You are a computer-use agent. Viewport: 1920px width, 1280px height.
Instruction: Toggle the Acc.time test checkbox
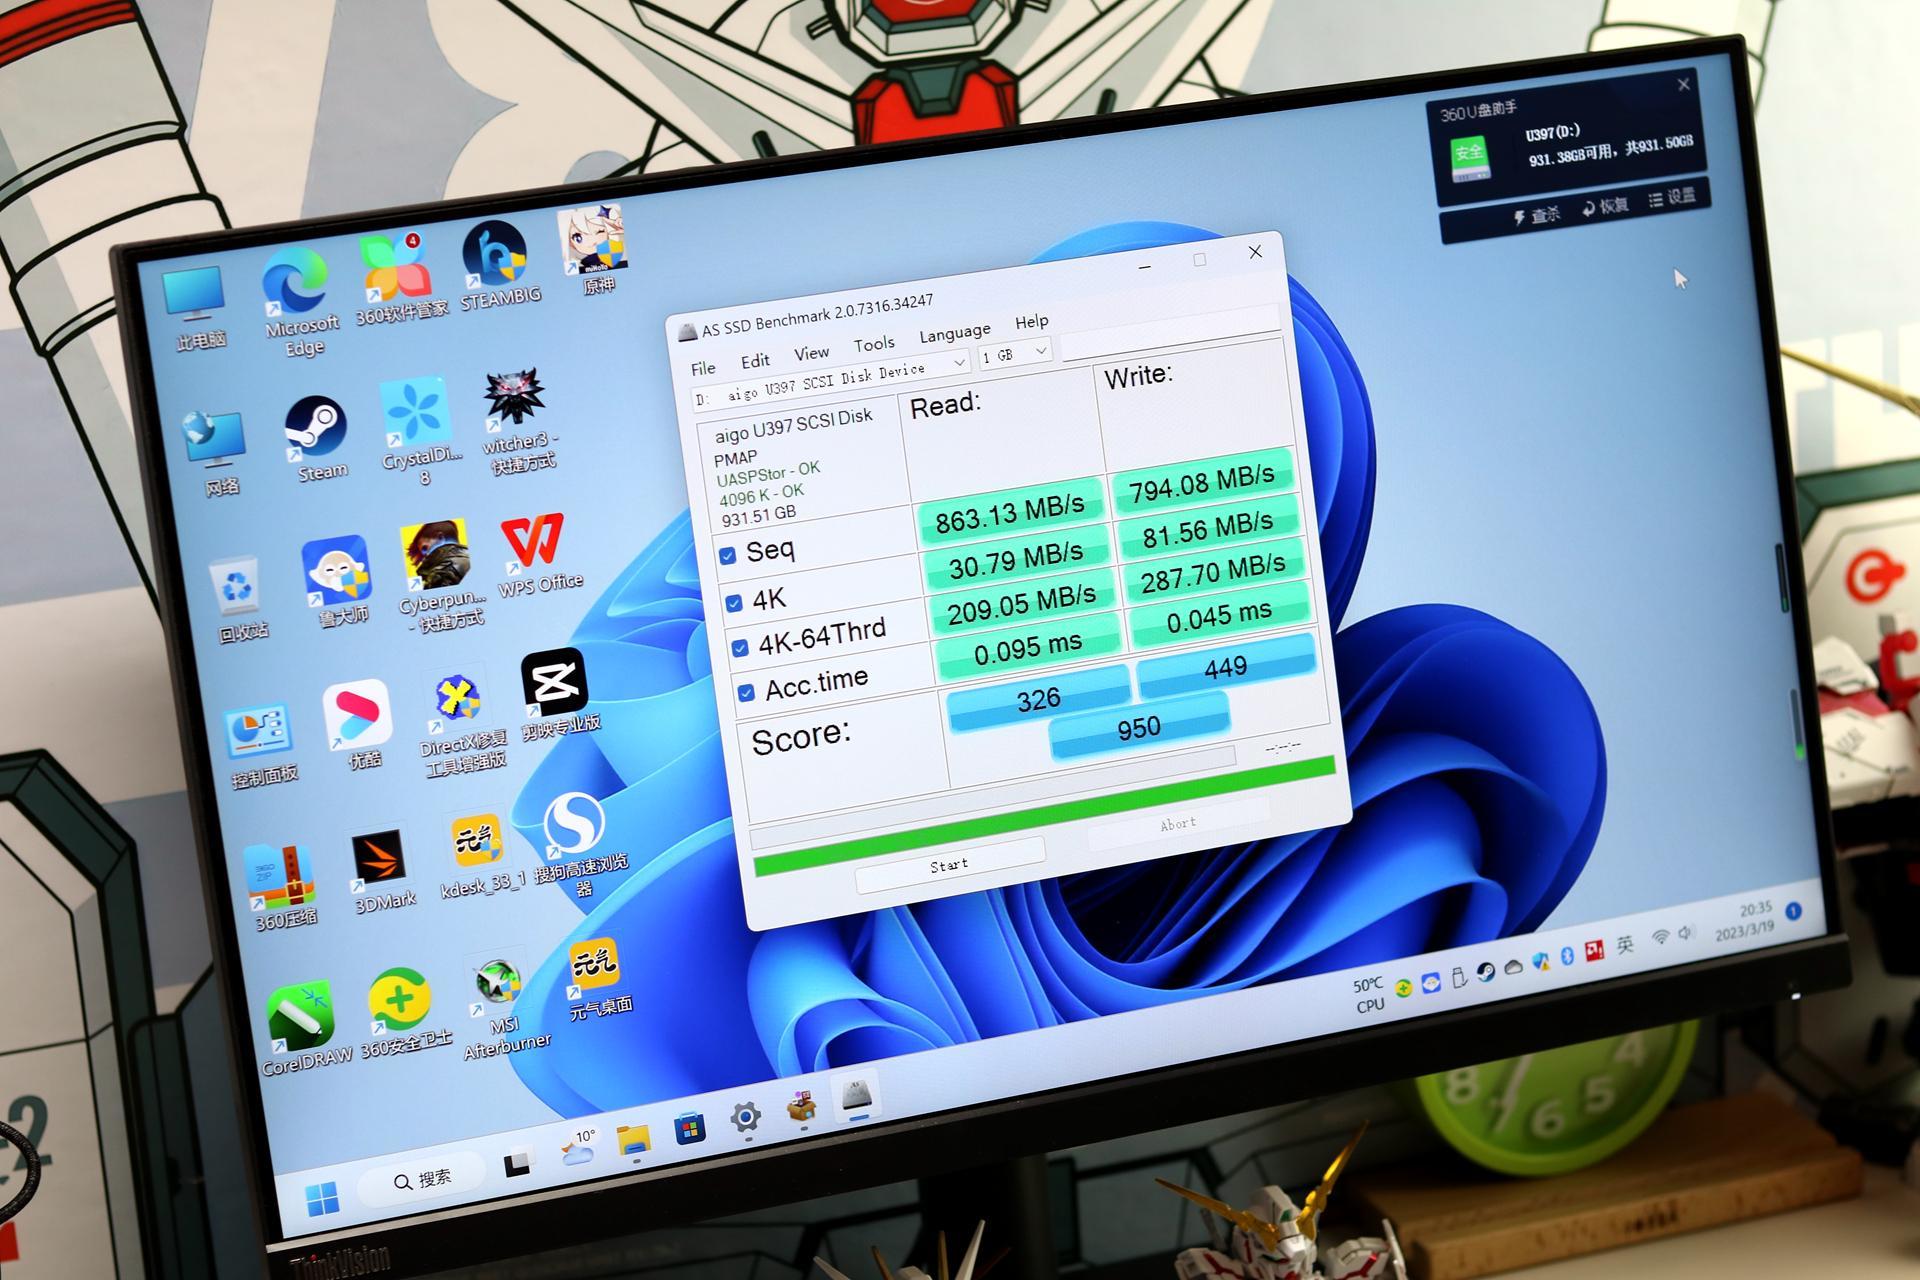[x=745, y=693]
